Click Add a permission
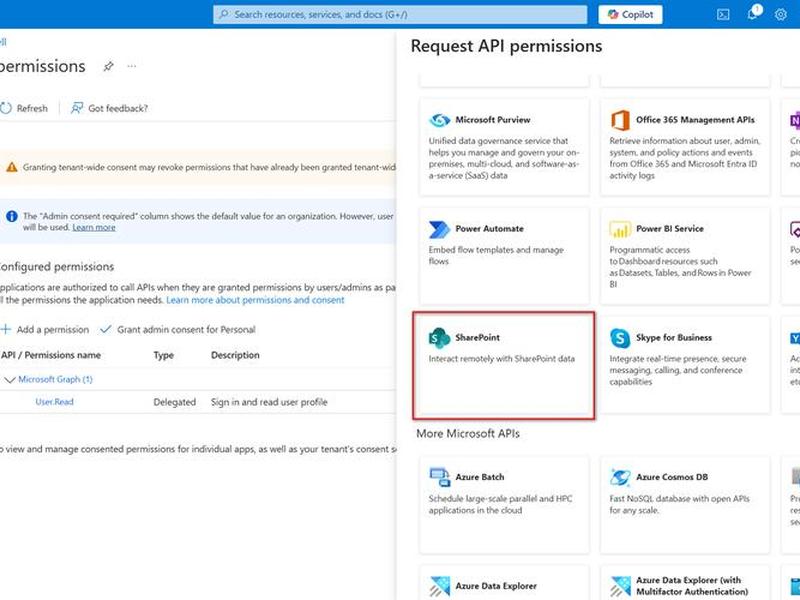800x600 pixels. (45, 330)
